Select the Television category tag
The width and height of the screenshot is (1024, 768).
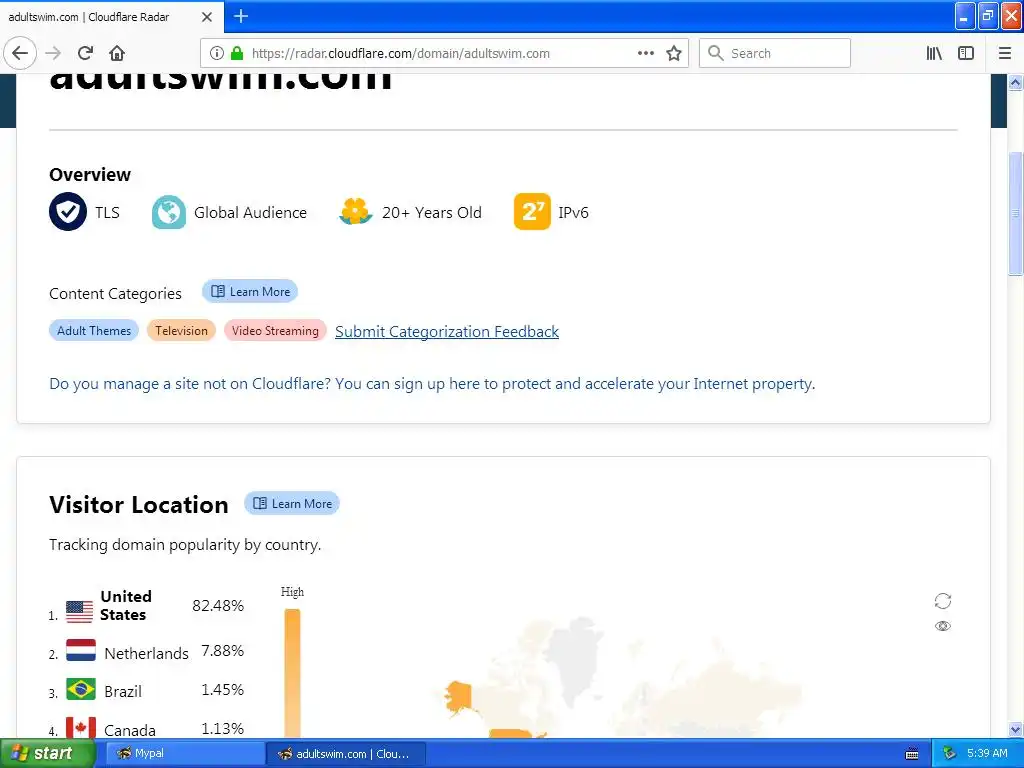[x=181, y=330]
